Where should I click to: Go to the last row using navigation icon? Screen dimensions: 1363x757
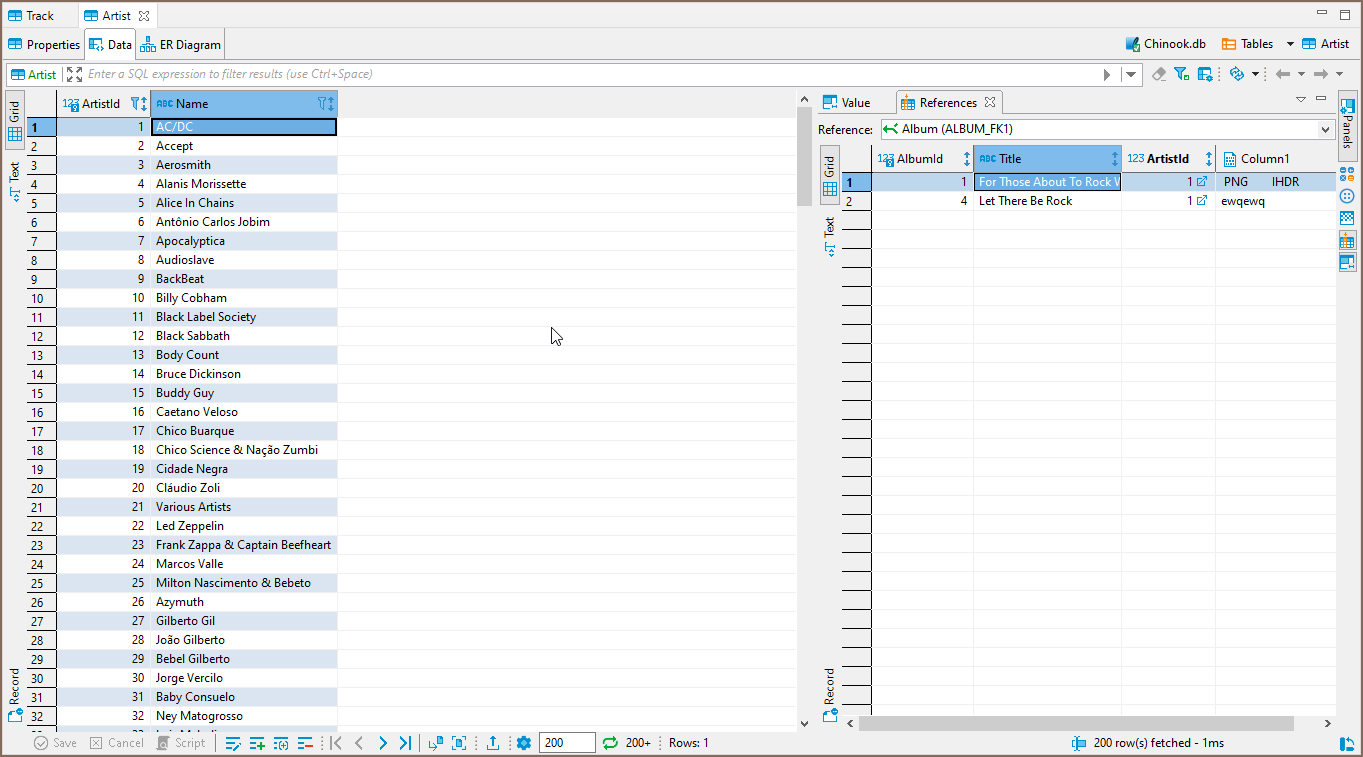point(405,743)
